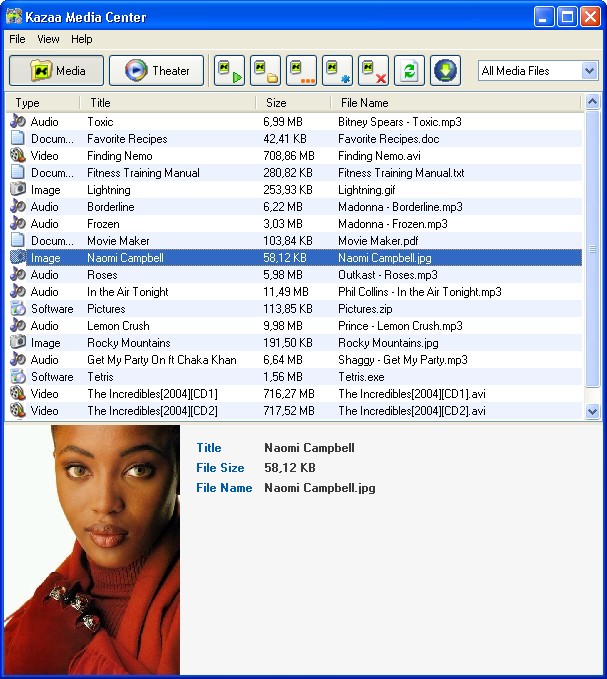Sort the list by Title column
Viewport: 607px width, 679px height.
pos(168,103)
